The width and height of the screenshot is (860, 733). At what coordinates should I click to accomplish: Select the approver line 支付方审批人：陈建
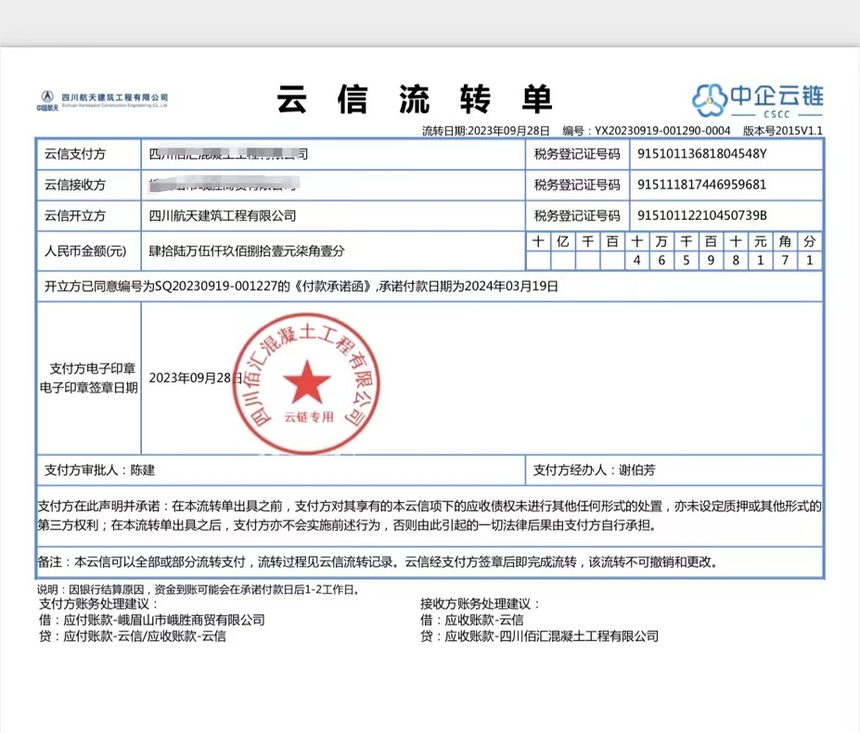pos(99,470)
